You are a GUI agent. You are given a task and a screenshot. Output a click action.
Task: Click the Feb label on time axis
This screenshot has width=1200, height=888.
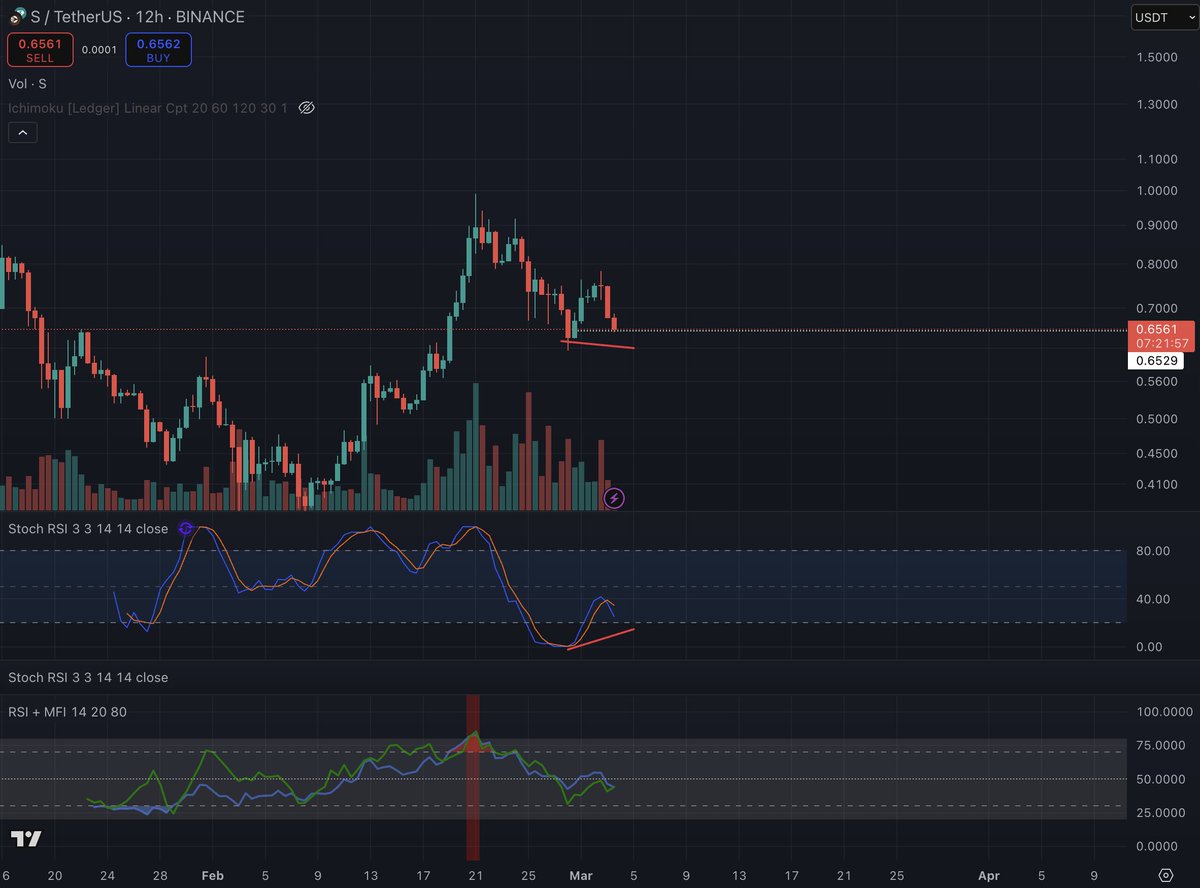[212, 874]
